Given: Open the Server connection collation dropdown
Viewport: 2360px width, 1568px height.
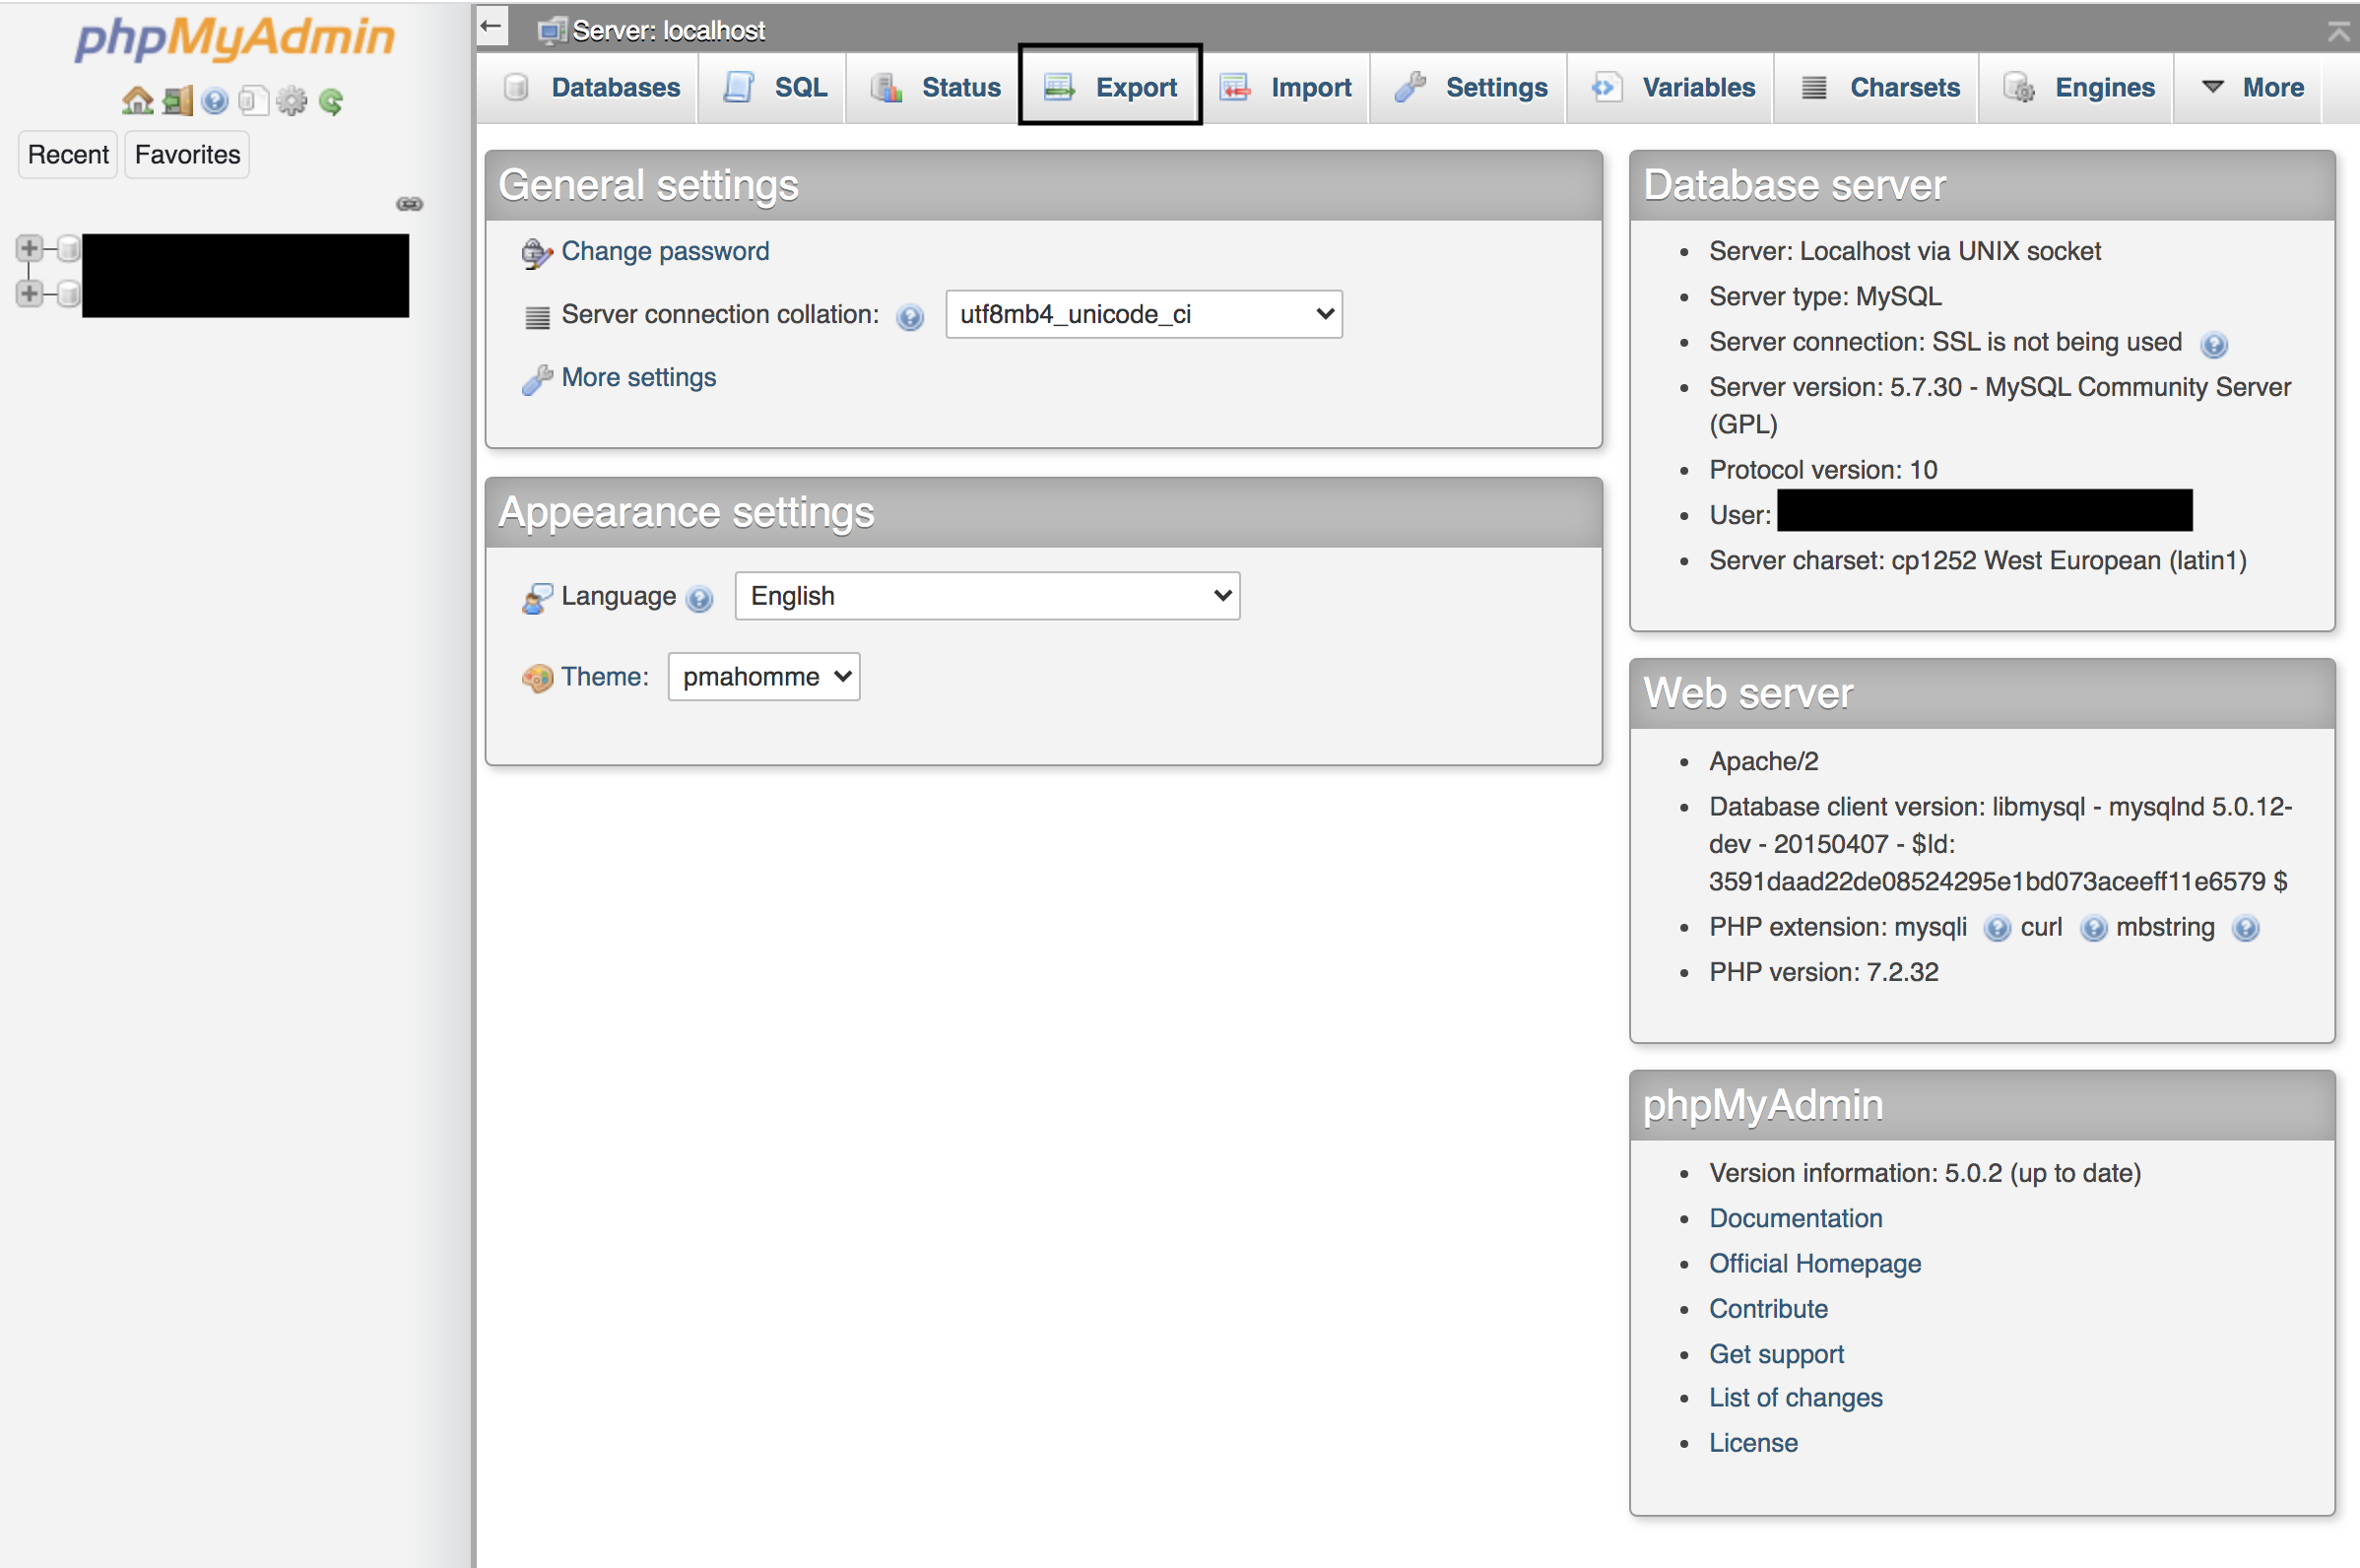Looking at the screenshot, I should 1144,314.
